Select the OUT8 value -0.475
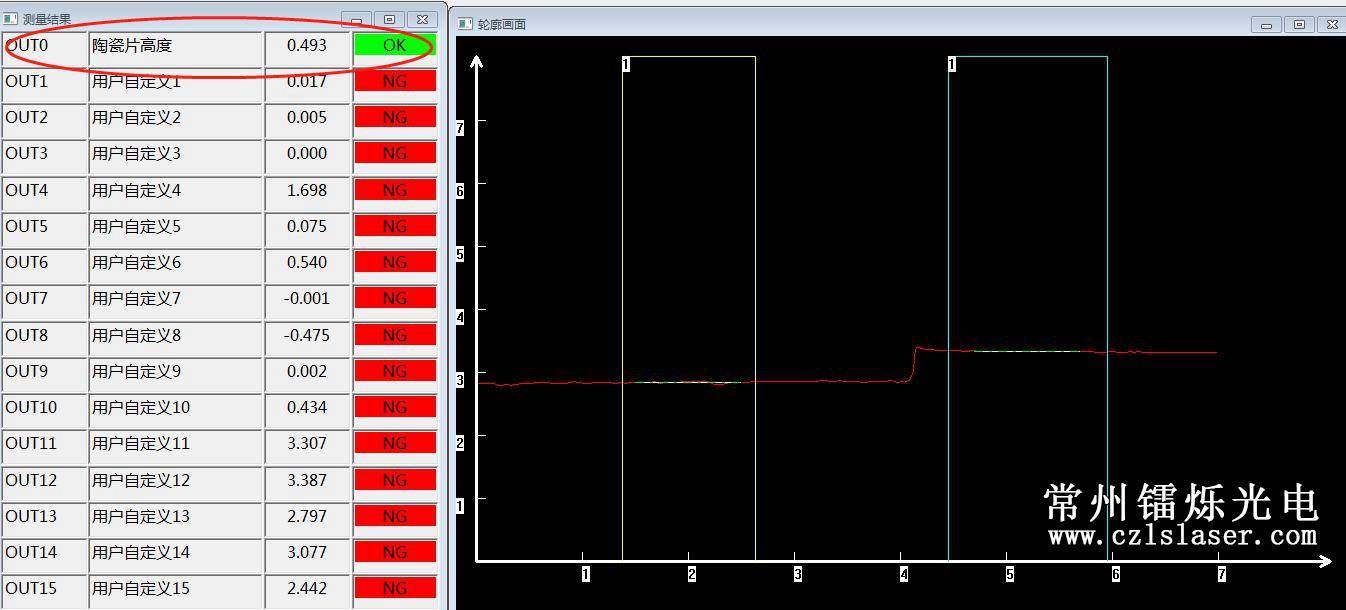This screenshot has height=610, width=1346. (307, 335)
